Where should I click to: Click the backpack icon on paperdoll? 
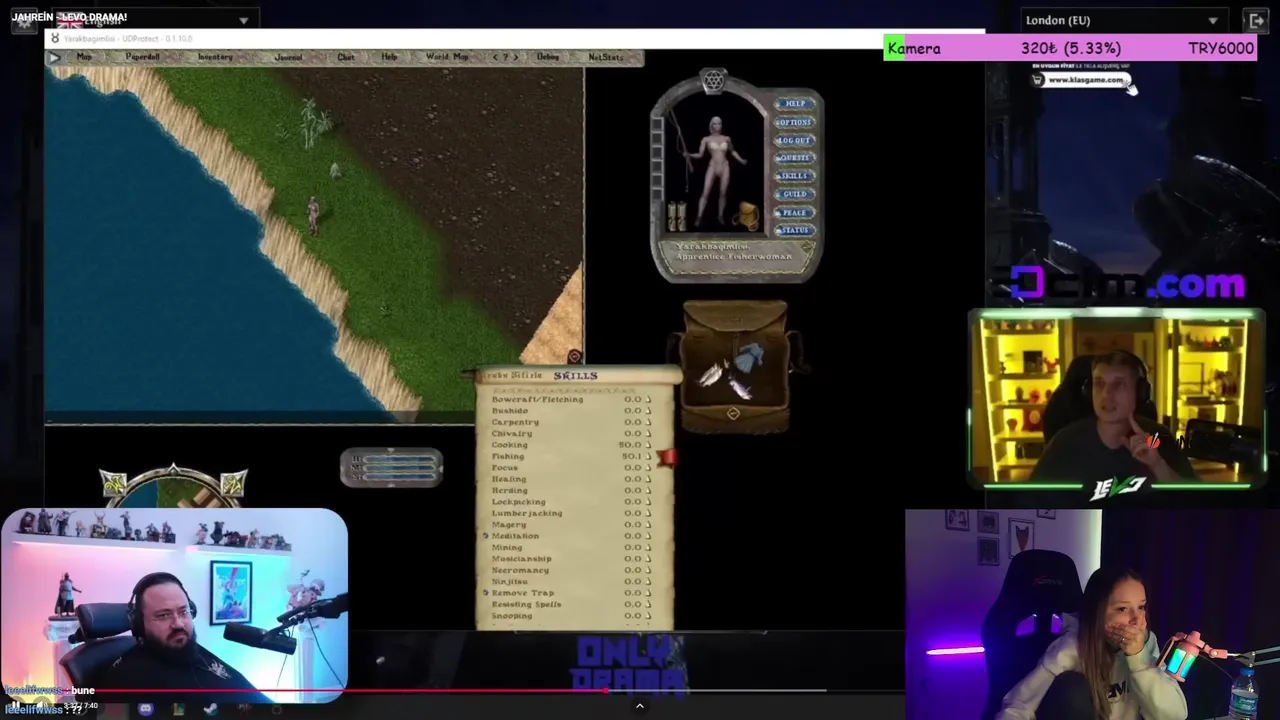click(748, 215)
